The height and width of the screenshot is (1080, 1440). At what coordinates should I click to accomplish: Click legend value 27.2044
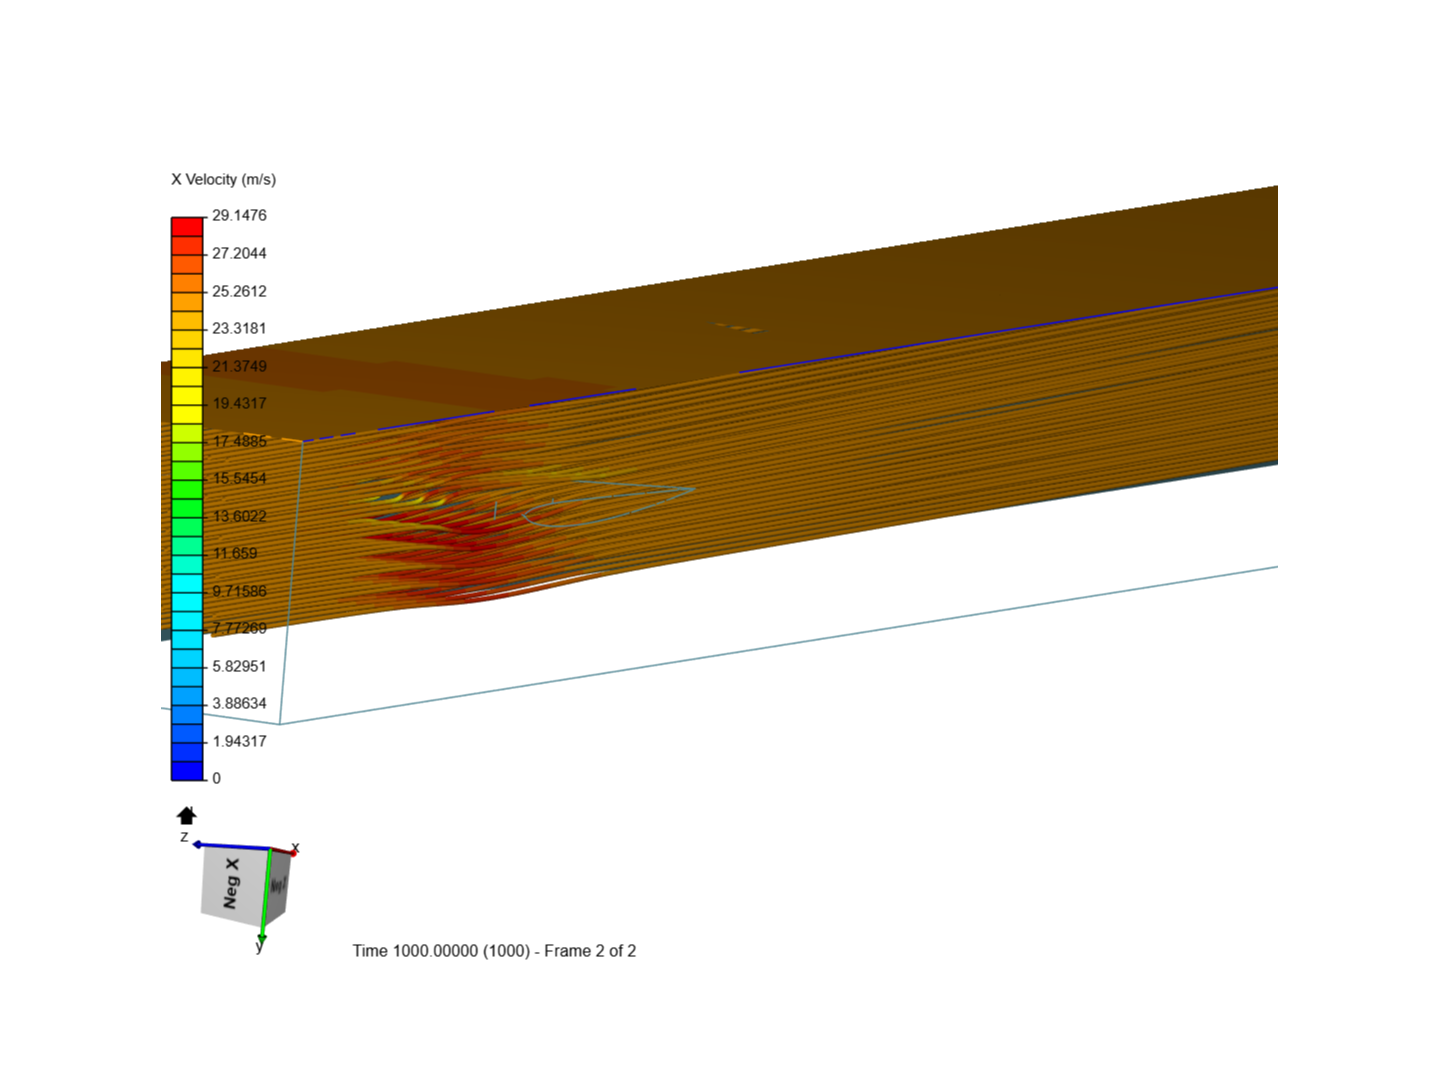pos(239,253)
